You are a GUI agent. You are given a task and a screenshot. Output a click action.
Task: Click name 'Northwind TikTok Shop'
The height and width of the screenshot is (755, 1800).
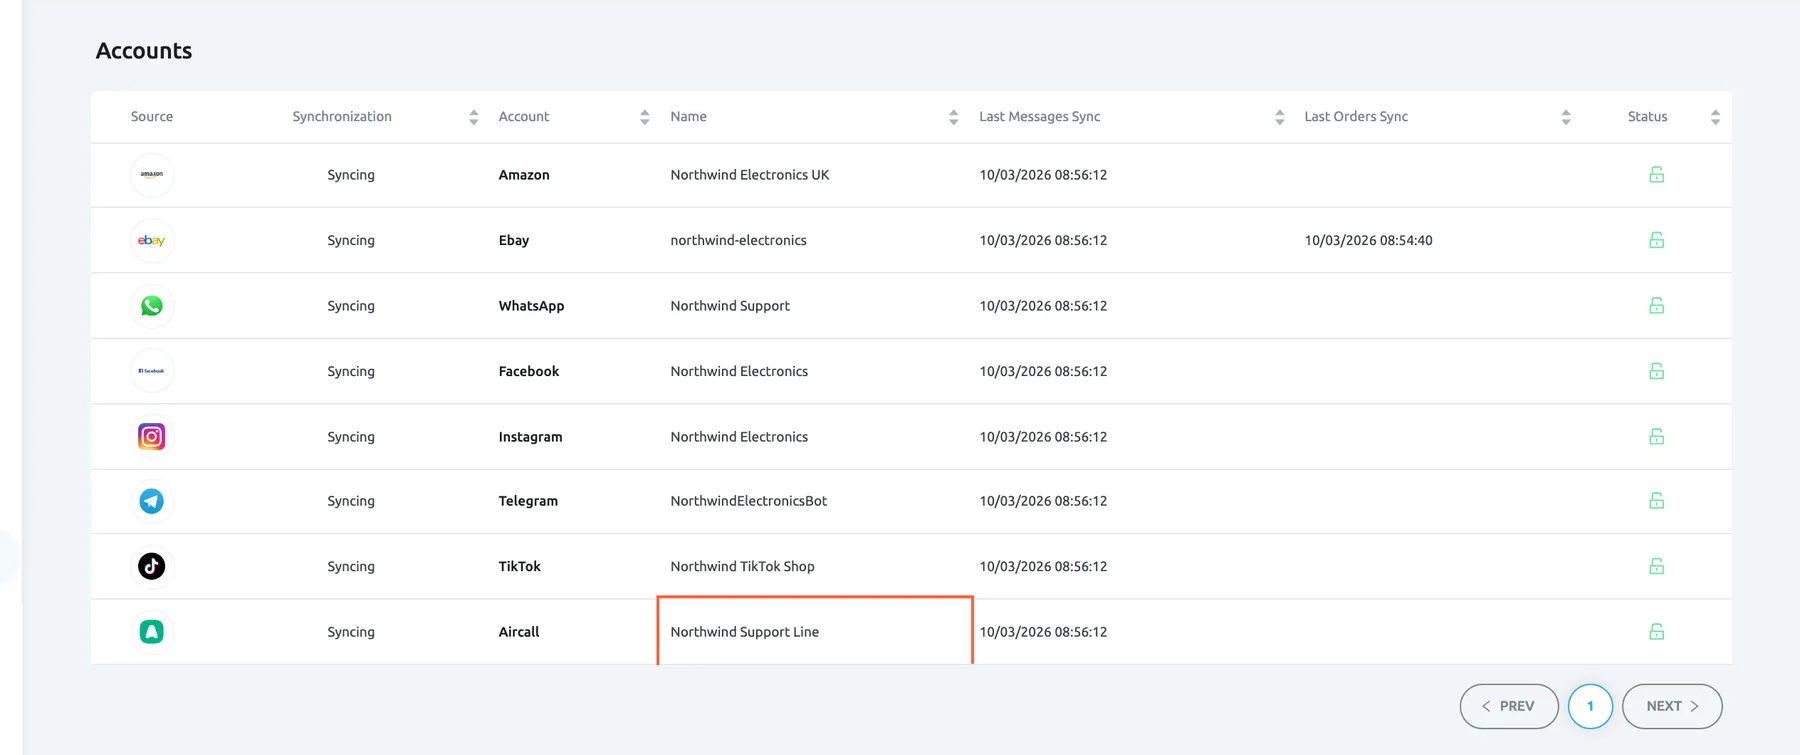tap(743, 566)
